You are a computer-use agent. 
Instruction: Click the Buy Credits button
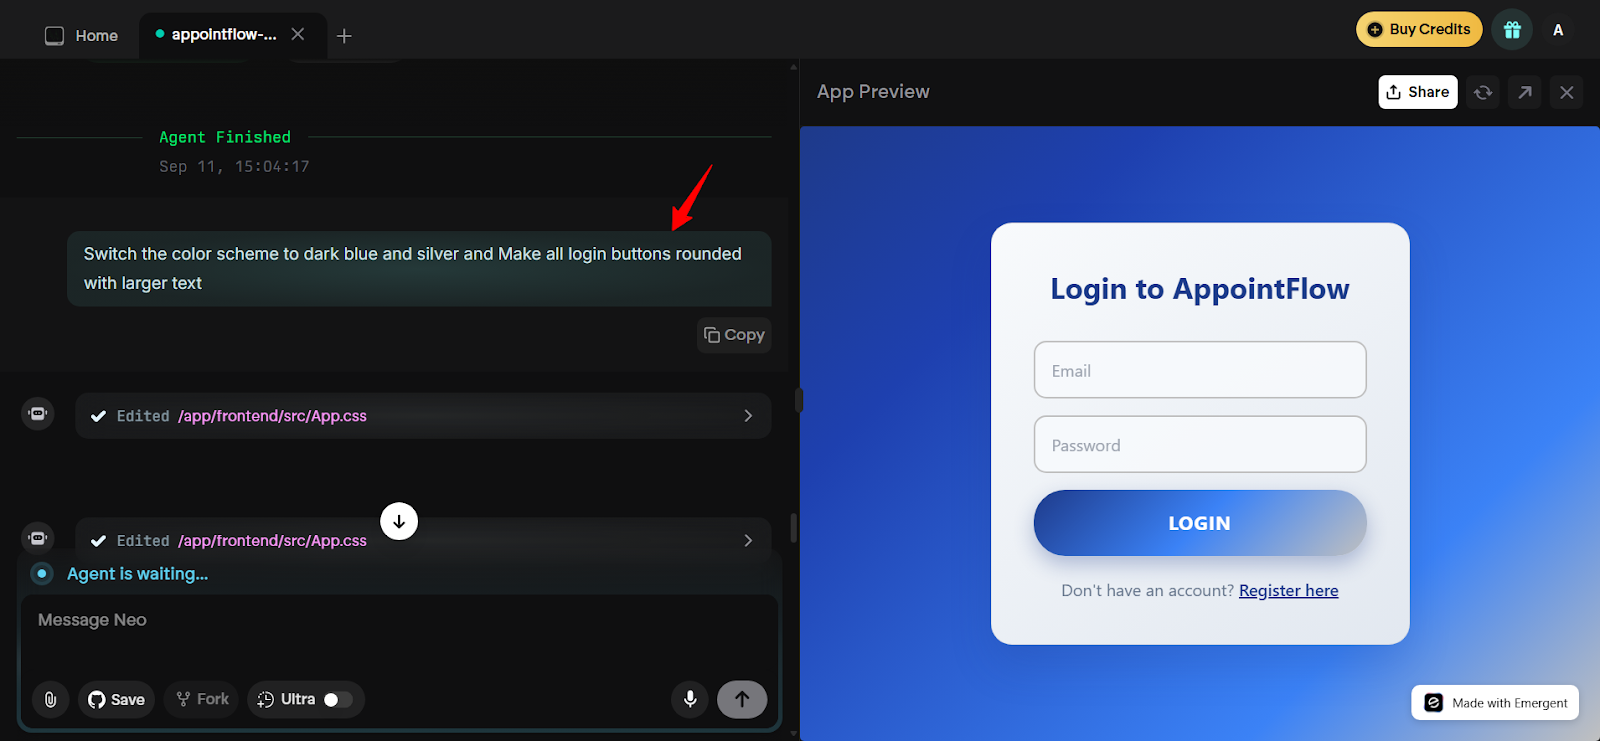click(x=1419, y=29)
